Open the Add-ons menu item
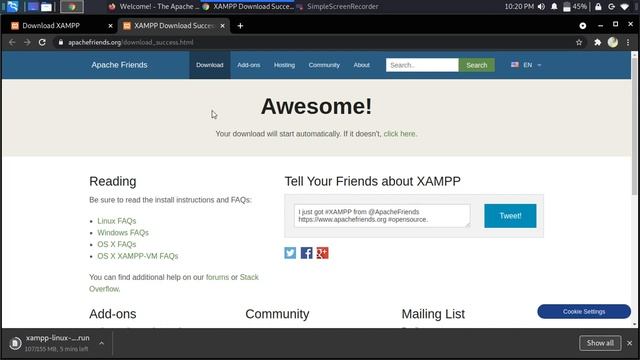Viewport: 640px width, 360px height. 249,65
